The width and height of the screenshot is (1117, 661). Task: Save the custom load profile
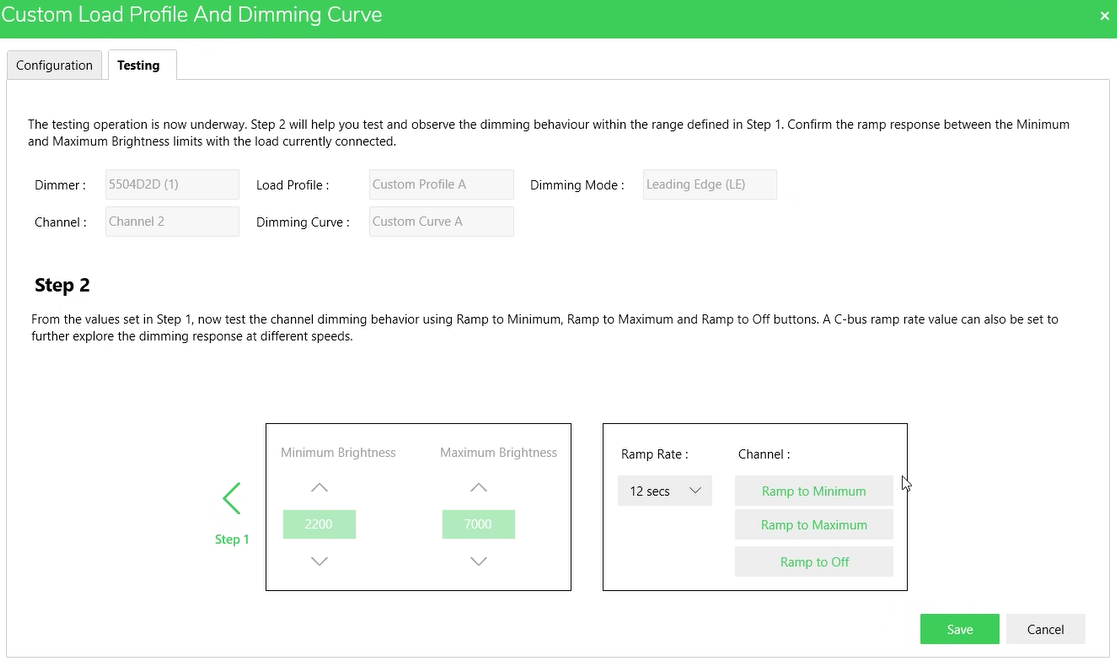point(960,629)
